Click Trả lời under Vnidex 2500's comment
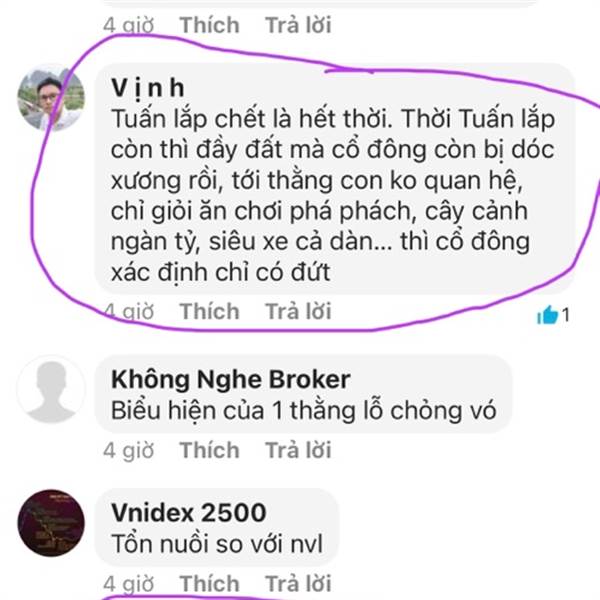The image size is (600, 600). click(298, 583)
